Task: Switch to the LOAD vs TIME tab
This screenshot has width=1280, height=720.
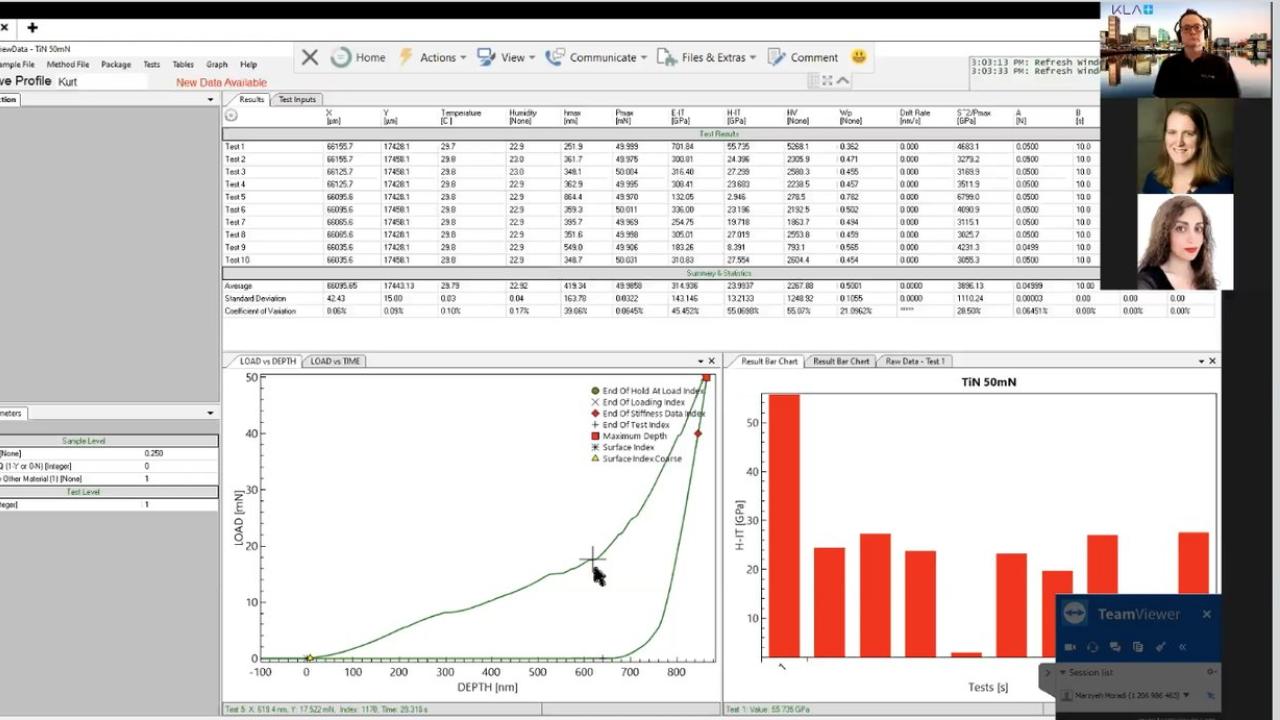Action: coord(335,361)
